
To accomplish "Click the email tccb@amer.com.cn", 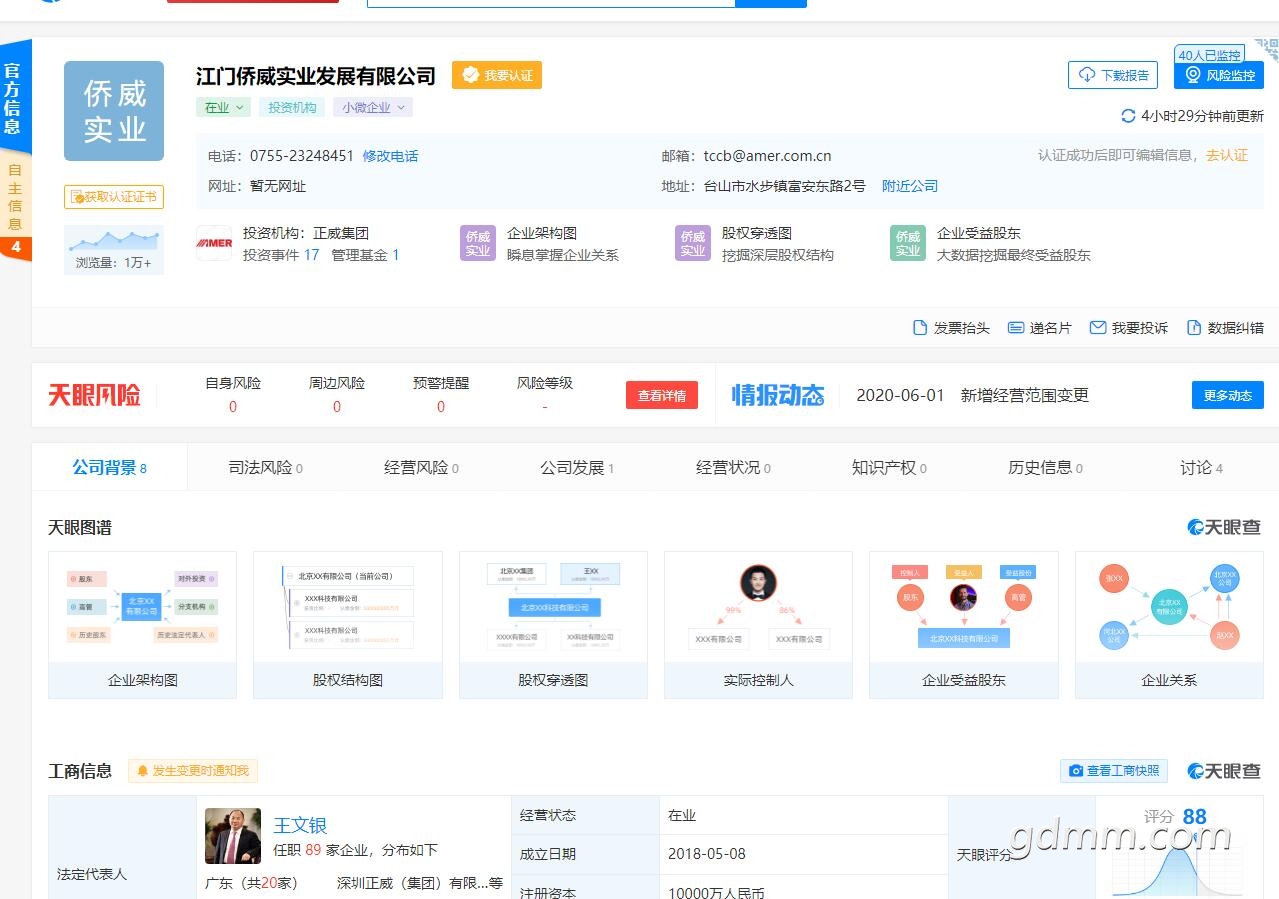I will tap(767, 156).
